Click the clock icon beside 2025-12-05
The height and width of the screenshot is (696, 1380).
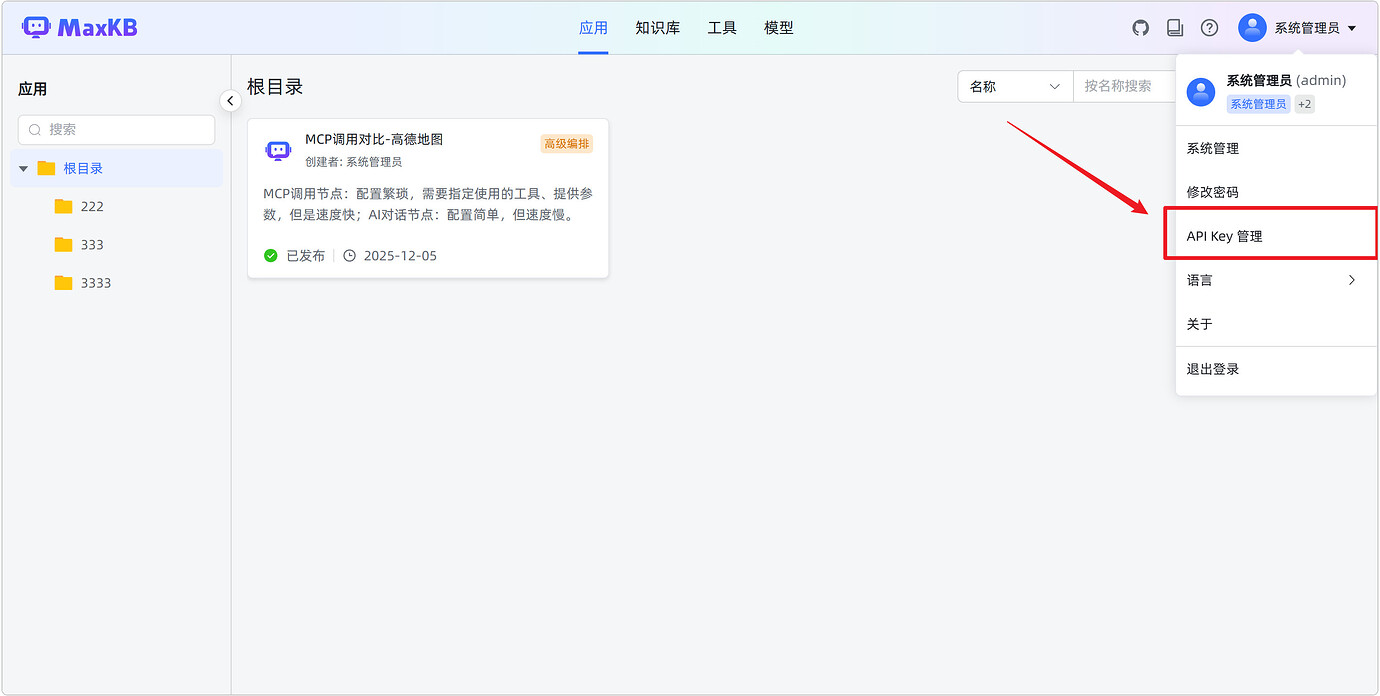point(350,255)
